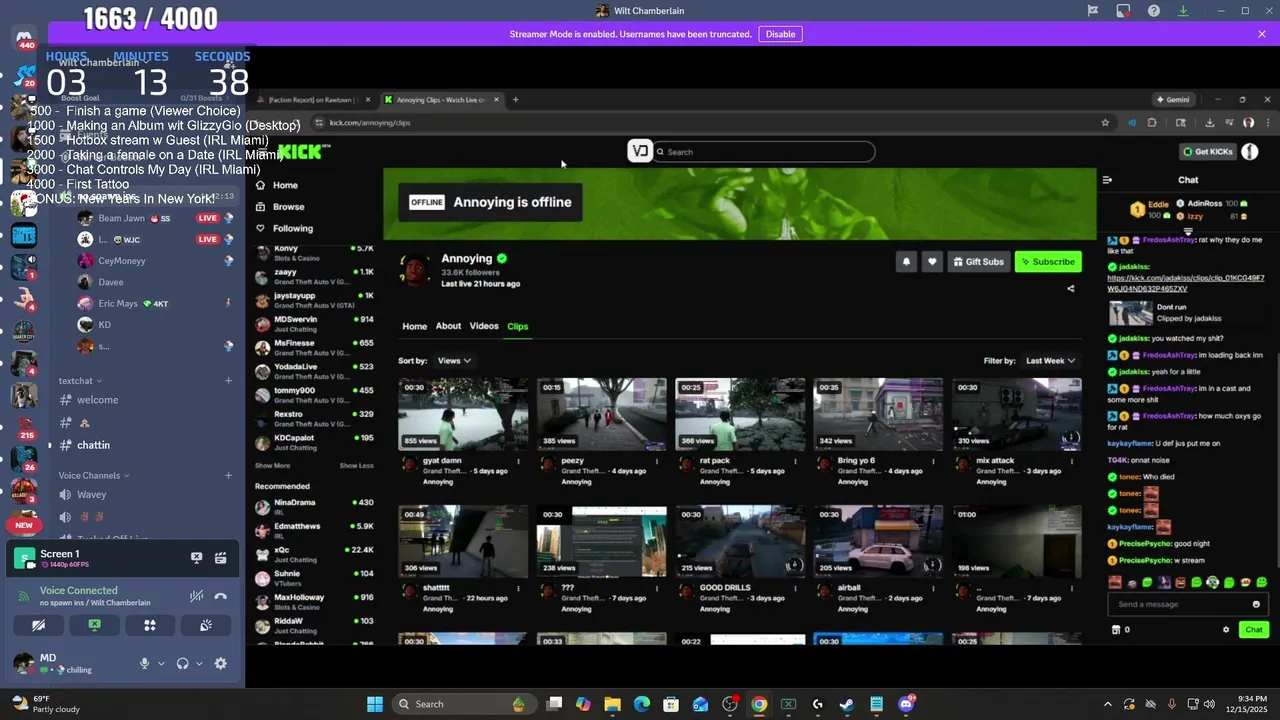
Task: Toggle noise suppression icon beside Voice Connected
Action: [x=197, y=596]
